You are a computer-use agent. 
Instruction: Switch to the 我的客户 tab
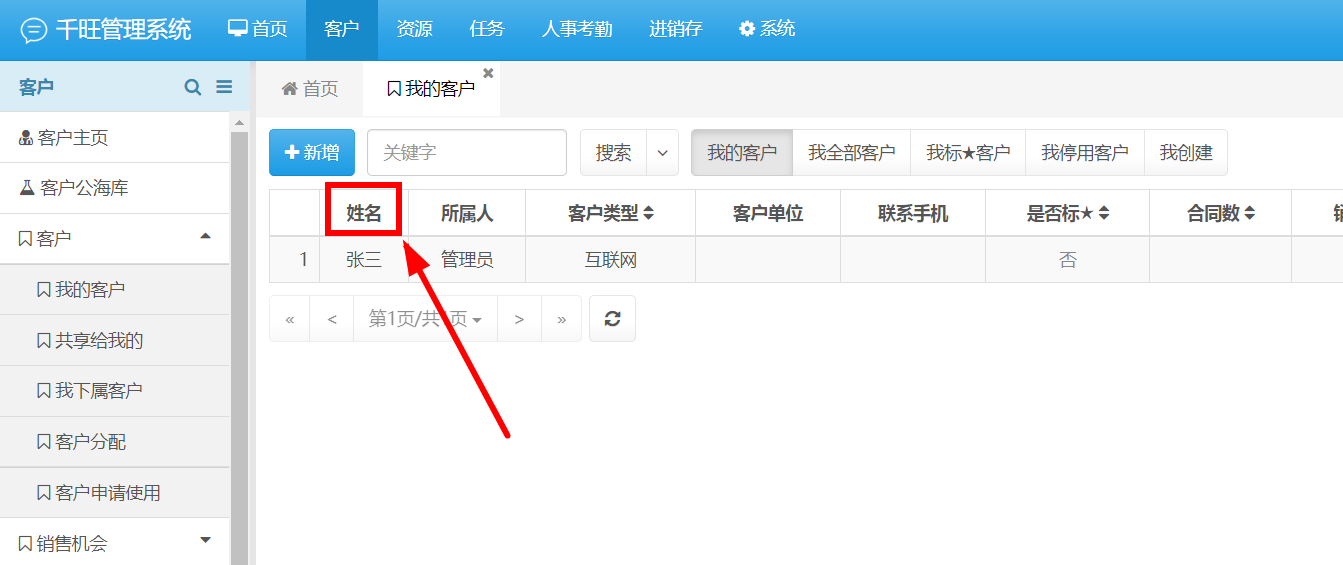(x=431, y=89)
